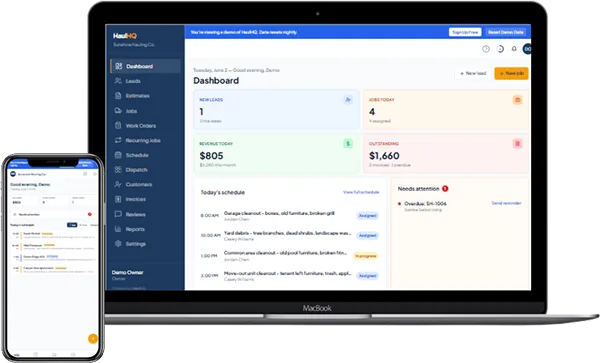
Task: Open Estimates in the sidebar
Action: (x=145, y=96)
